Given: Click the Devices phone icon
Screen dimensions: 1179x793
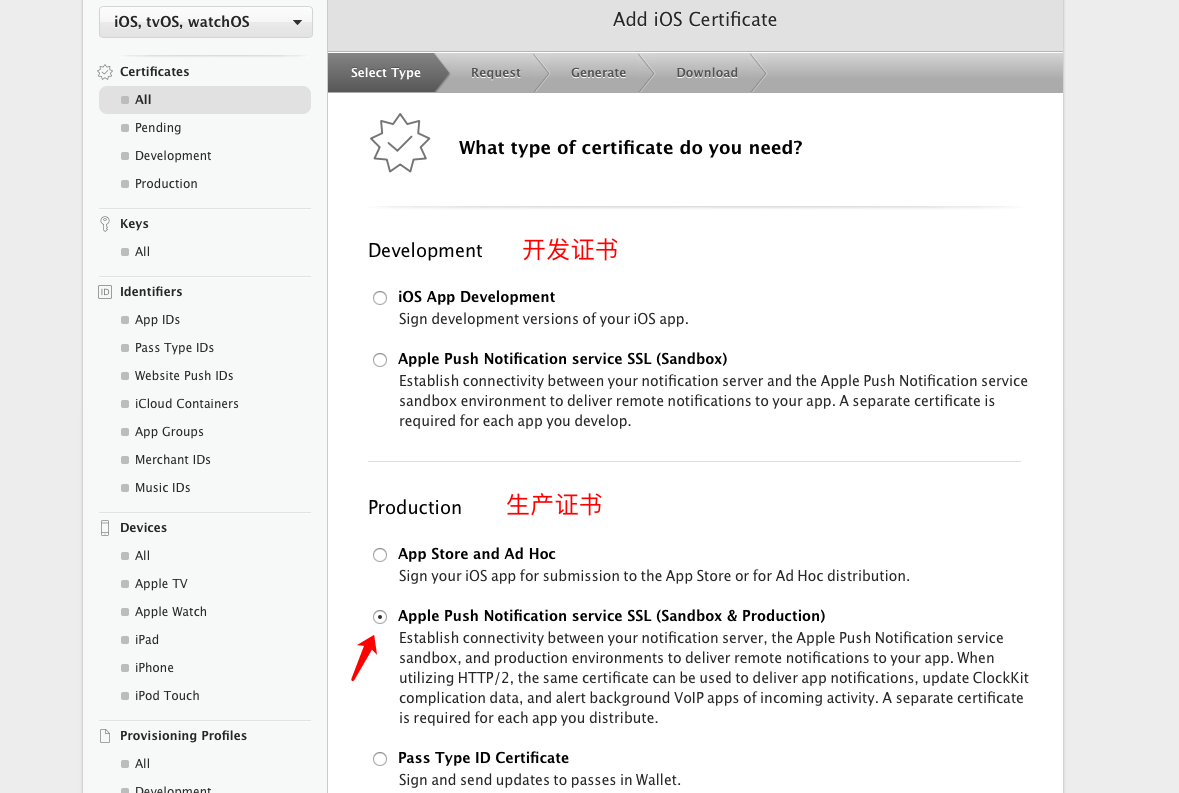Looking at the screenshot, I should pyautogui.click(x=105, y=528).
